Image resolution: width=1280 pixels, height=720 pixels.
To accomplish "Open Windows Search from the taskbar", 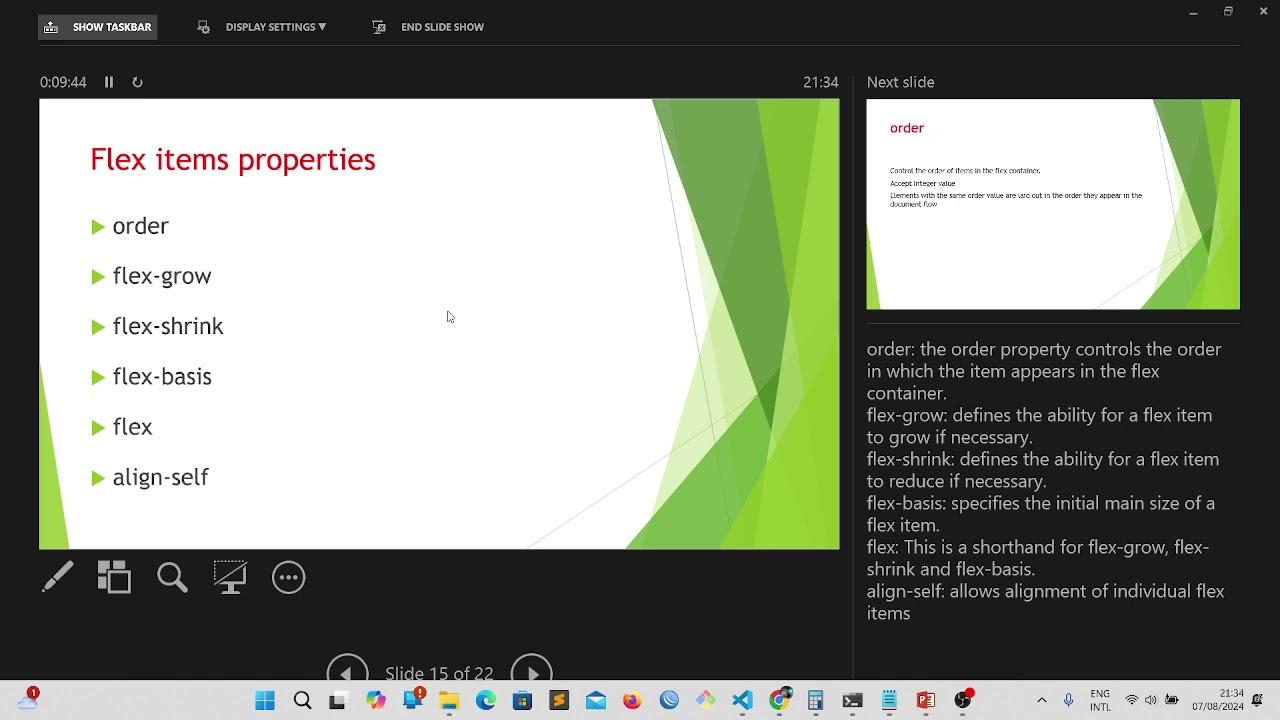I will [x=302, y=701].
